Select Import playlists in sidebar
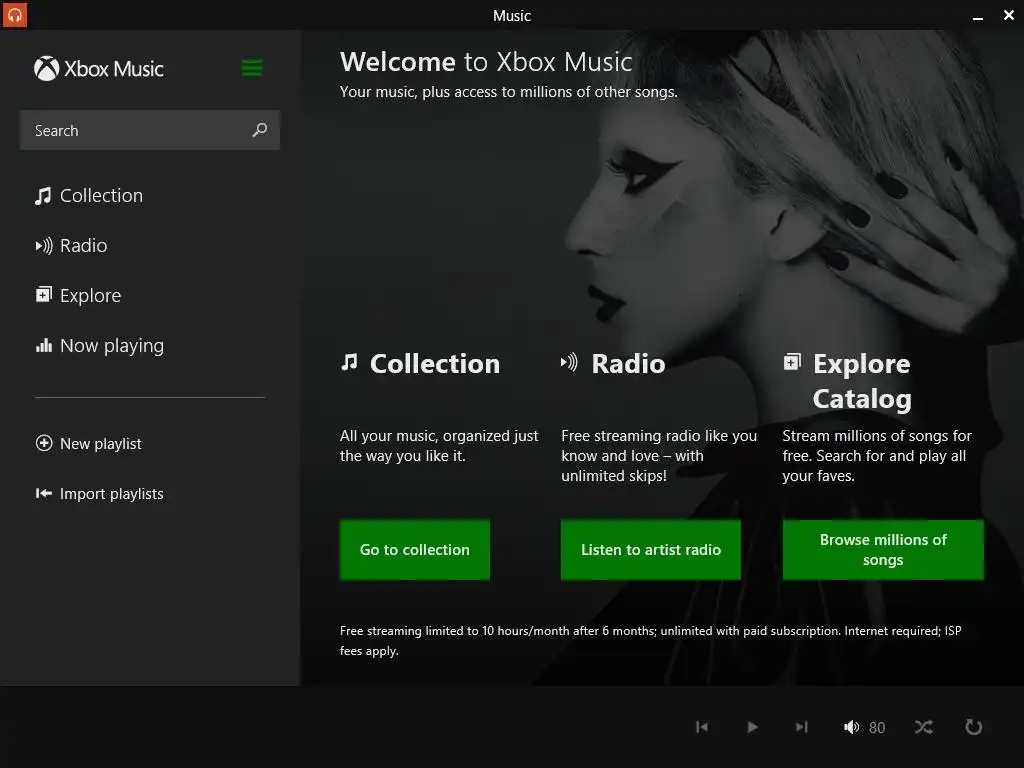Viewport: 1024px width, 768px height. [99, 494]
